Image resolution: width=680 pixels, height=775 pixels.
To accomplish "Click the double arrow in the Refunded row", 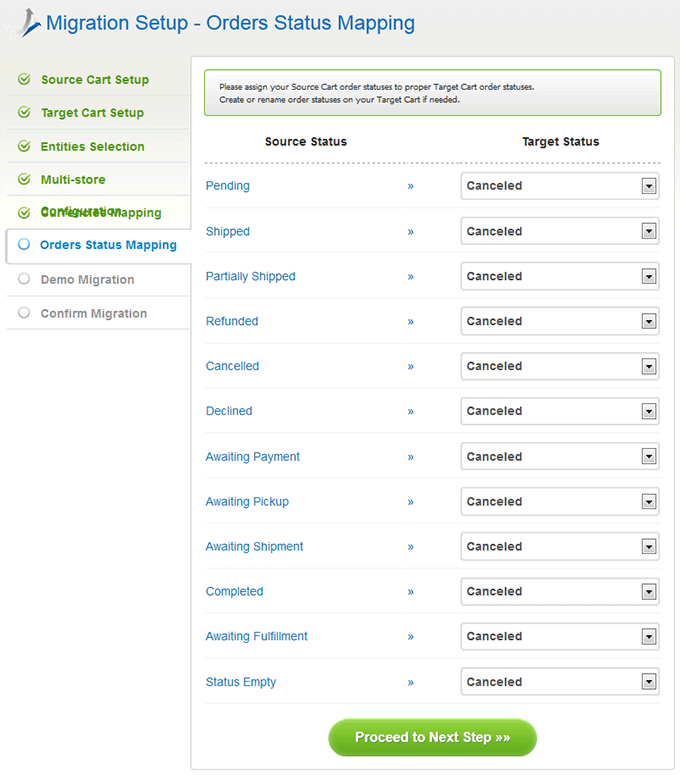I will pos(411,322).
